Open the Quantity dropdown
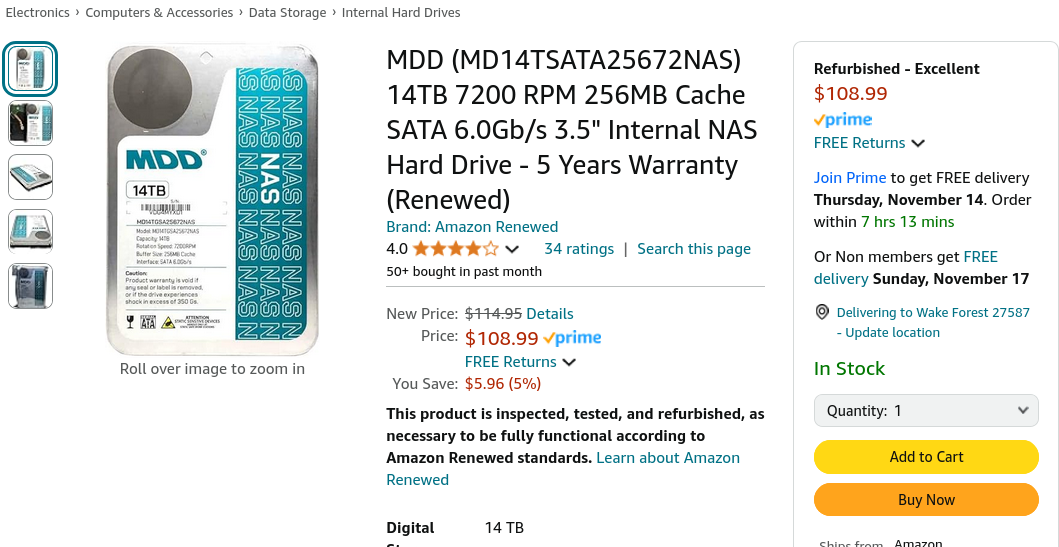 point(926,411)
